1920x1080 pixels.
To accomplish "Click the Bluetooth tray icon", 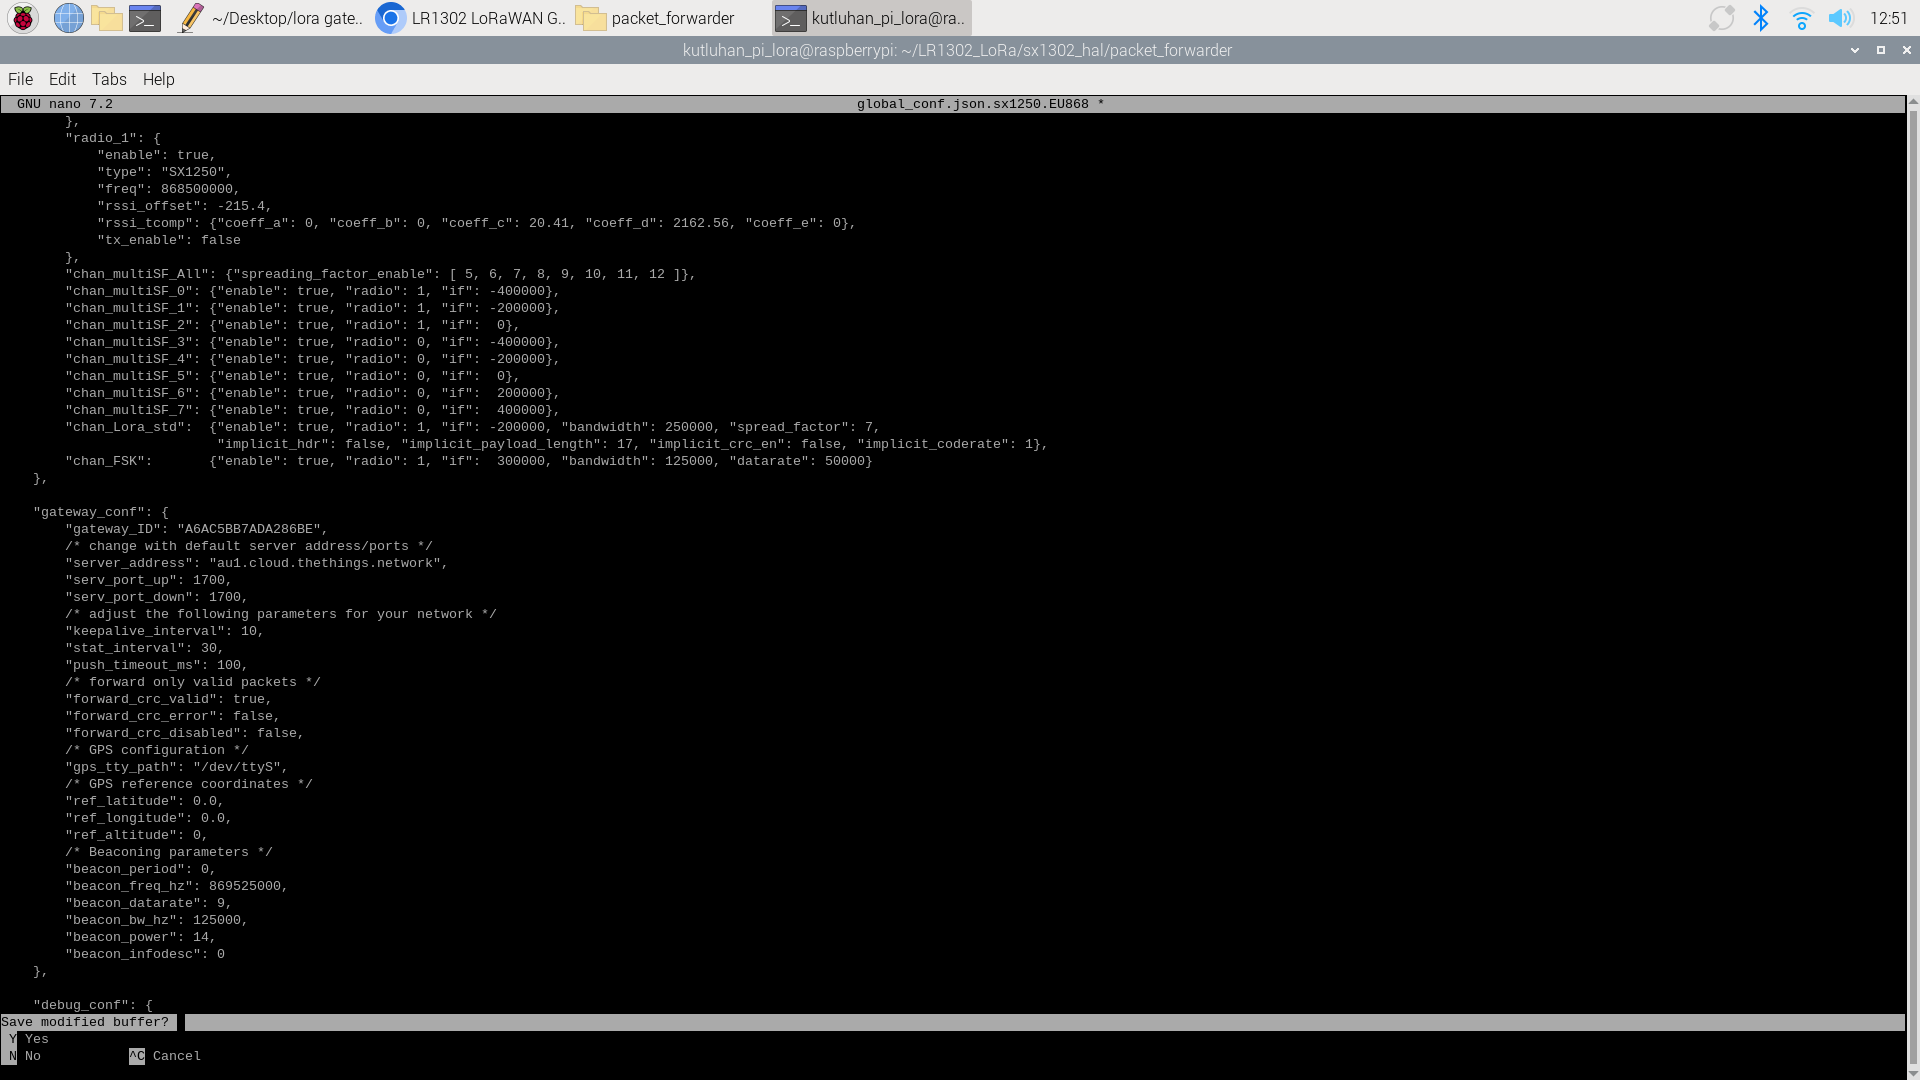I will coord(1761,18).
